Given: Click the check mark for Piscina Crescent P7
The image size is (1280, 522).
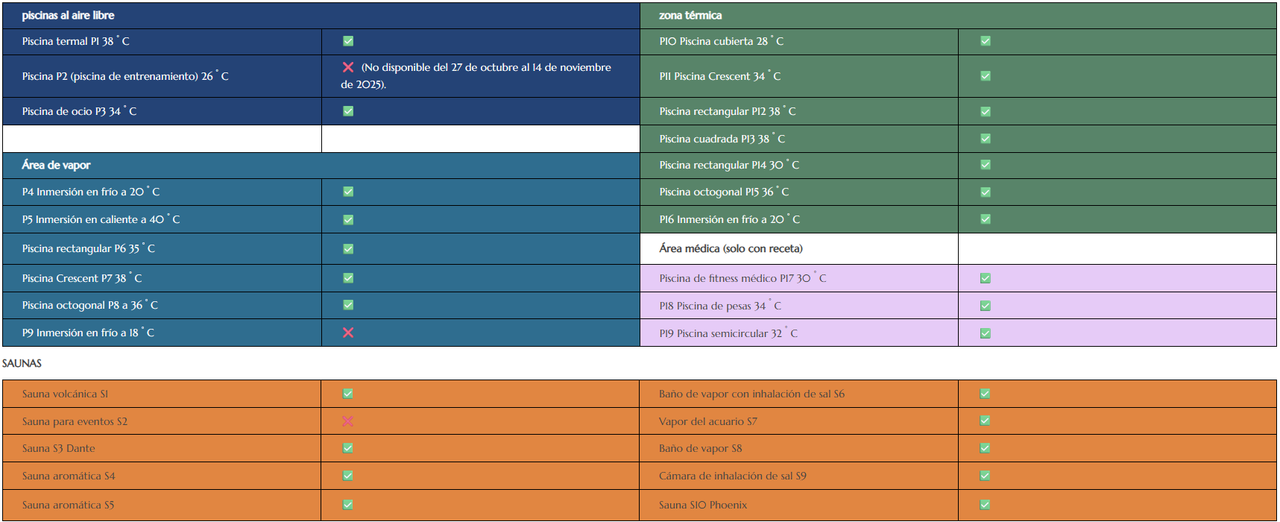Looking at the screenshot, I should pos(348,278).
